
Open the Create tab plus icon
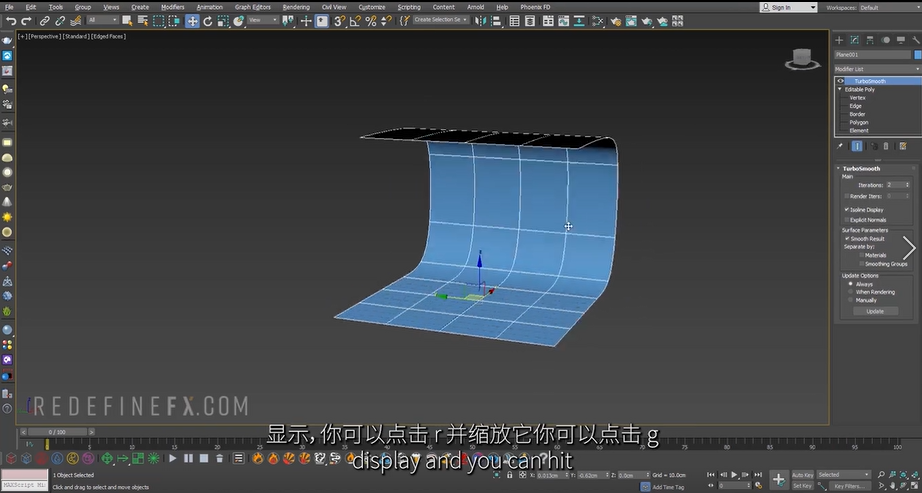(x=839, y=40)
